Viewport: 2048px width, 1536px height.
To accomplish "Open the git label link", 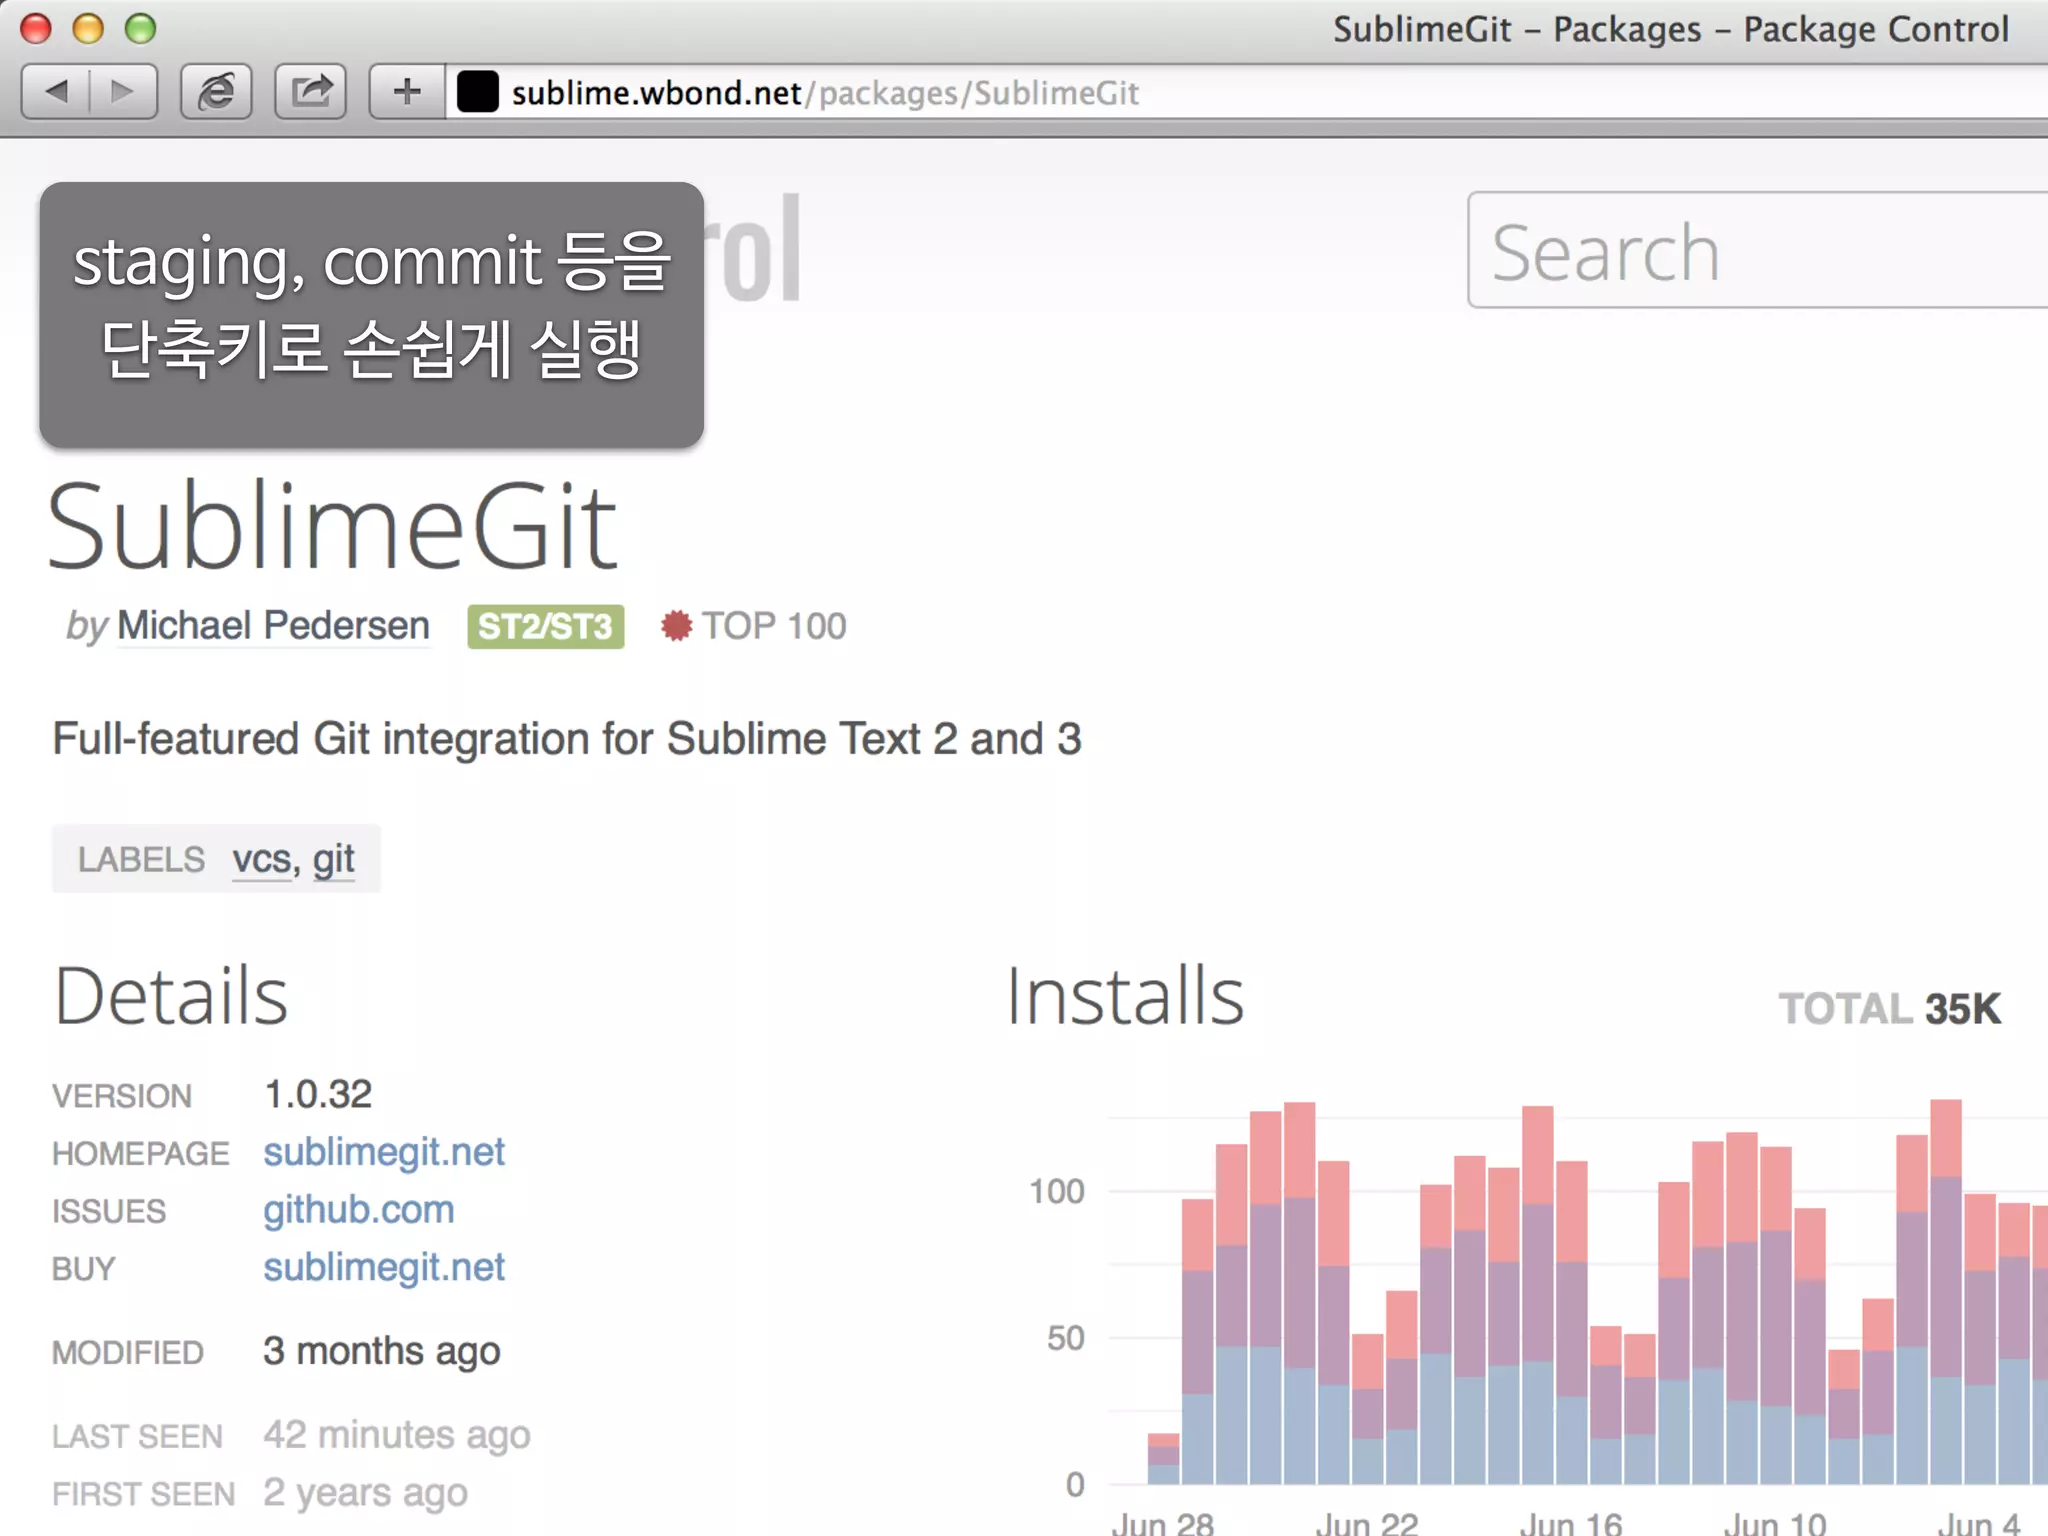I will 334,859.
